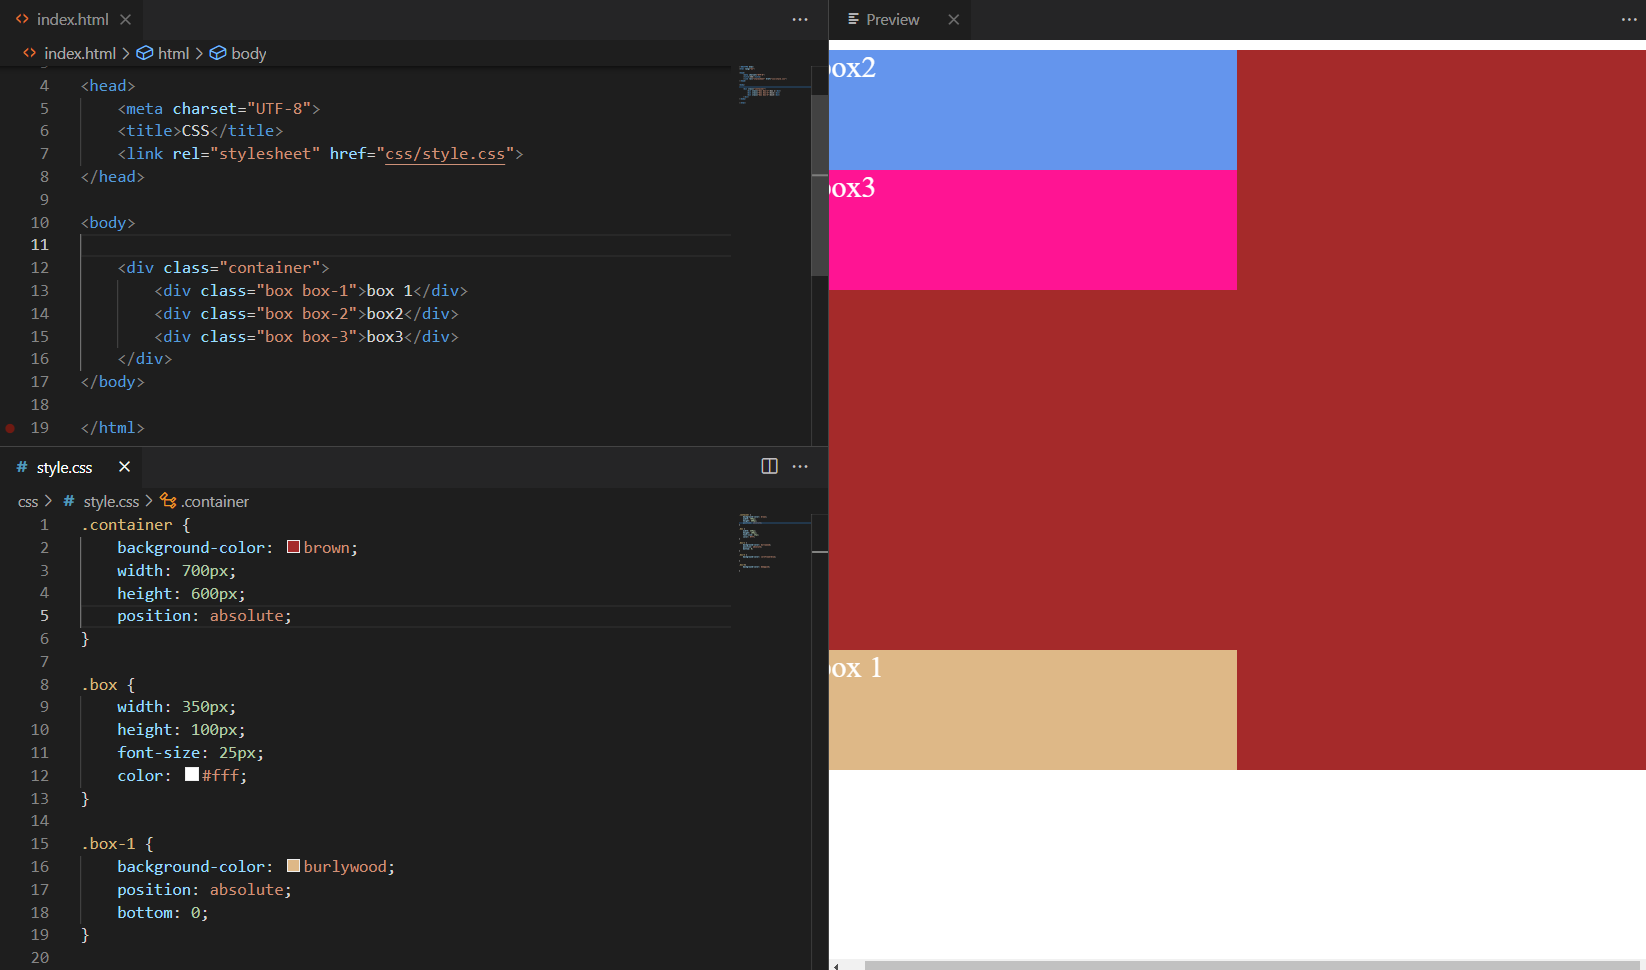Open more actions menu for index.html editor
The image size is (1646, 970).
click(x=800, y=20)
